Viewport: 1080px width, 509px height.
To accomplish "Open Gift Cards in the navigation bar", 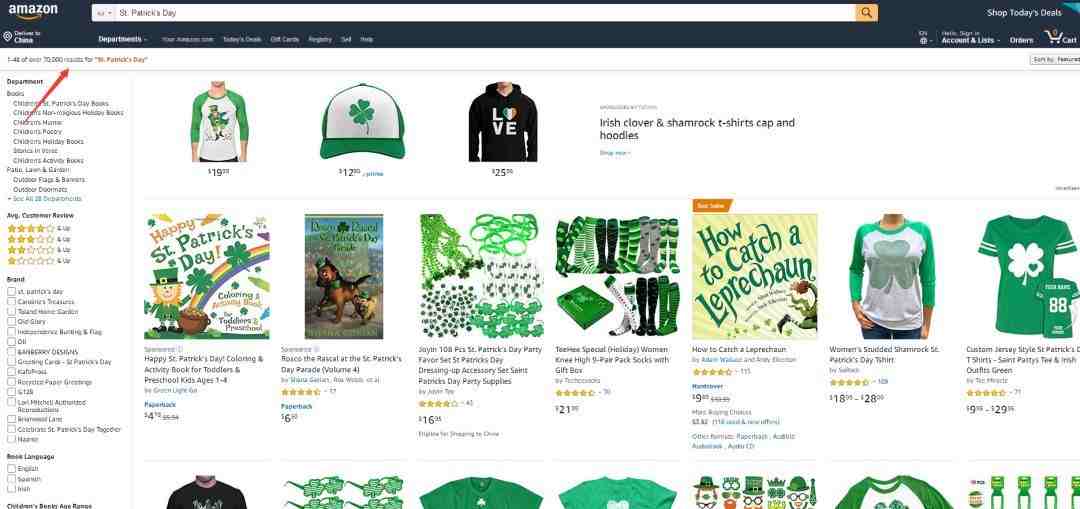I will coord(284,39).
